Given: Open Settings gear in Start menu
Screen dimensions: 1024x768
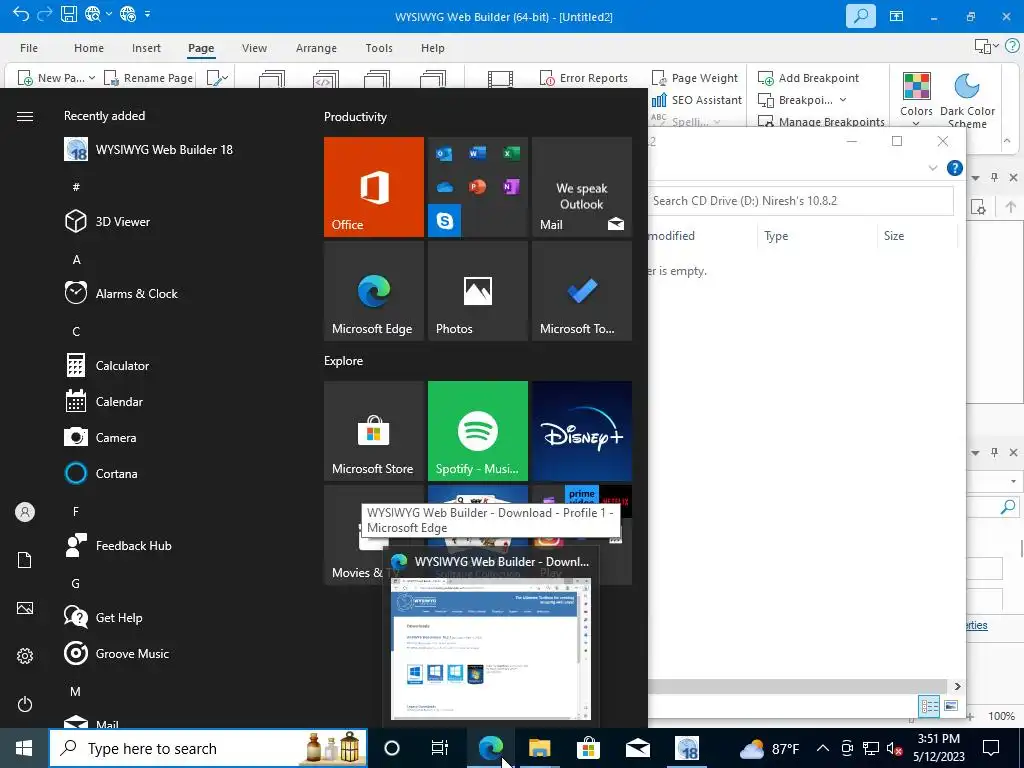Looking at the screenshot, I should pos(25,656).
